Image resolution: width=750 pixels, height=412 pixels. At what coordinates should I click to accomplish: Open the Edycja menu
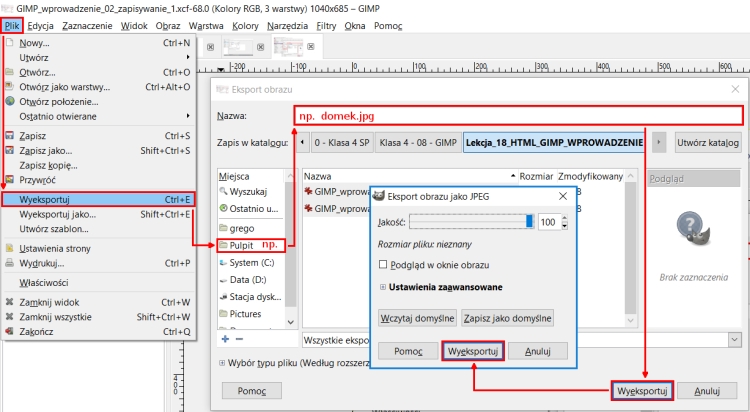click(x=40, y=26)
